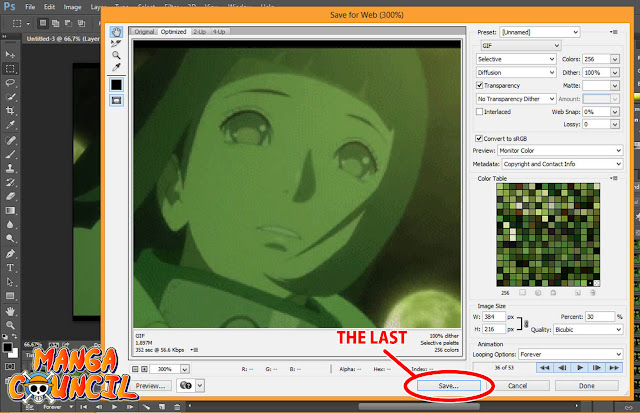Toggle the Interlaced checkbox
Screen dimensions: 640x413
480,111
